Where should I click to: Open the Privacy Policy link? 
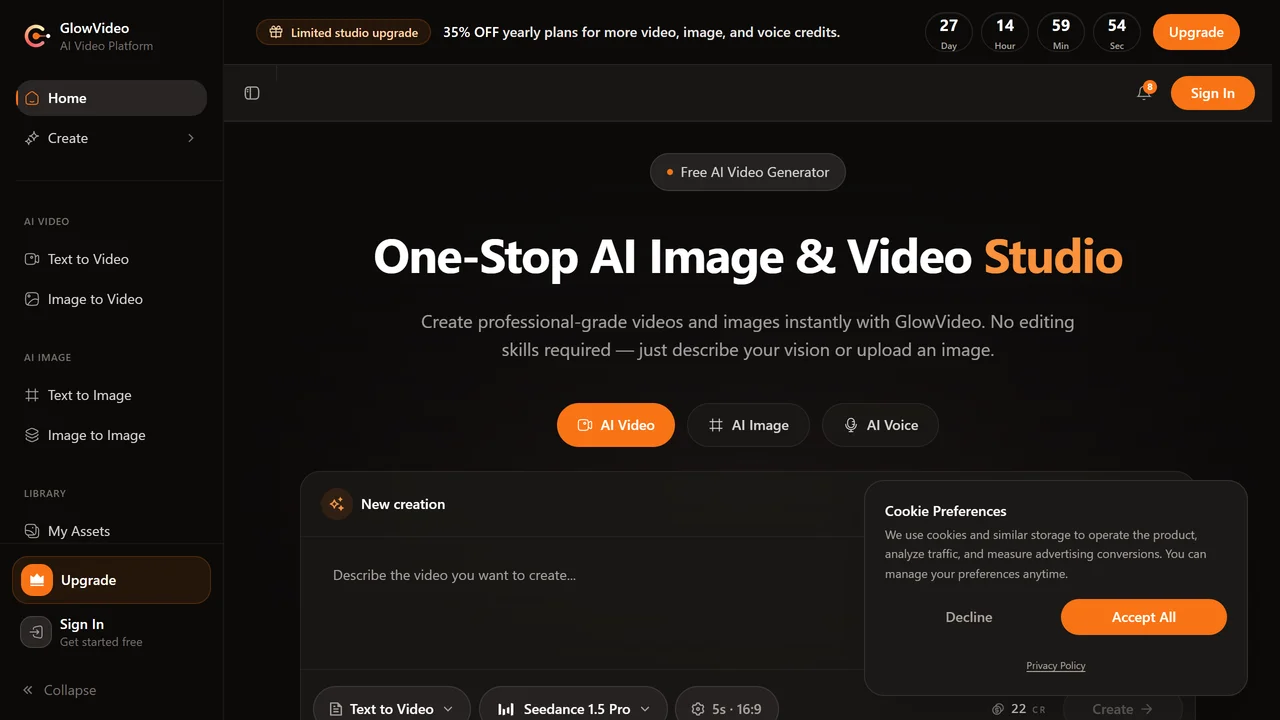pos(1055,666)
